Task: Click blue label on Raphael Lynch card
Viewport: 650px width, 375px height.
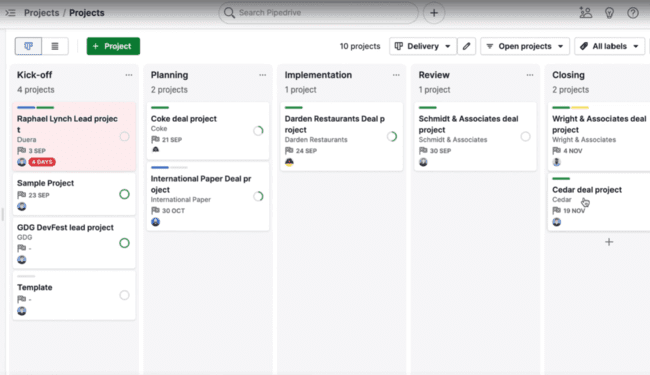Action: (x=26, y=108)
